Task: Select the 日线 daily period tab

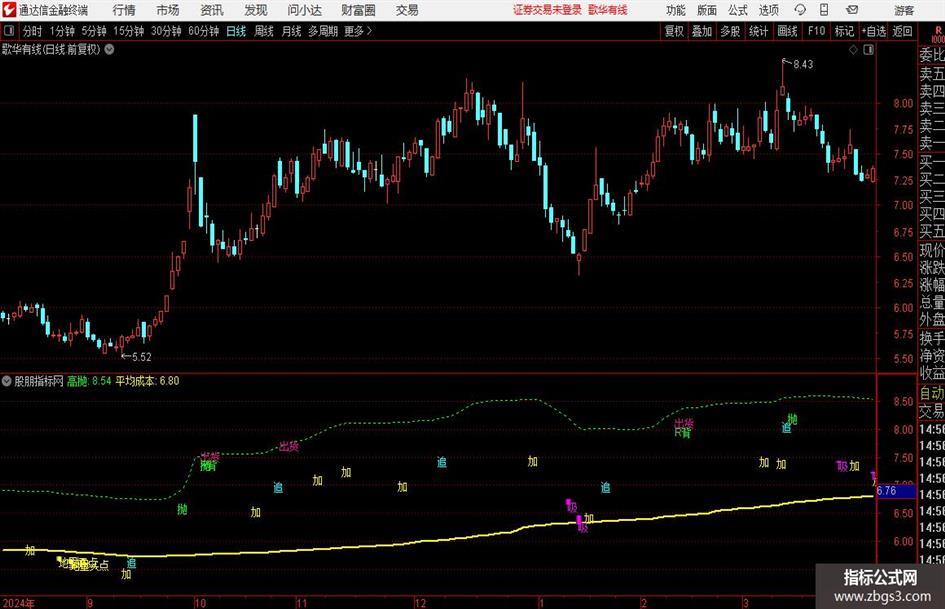Action: [x=236, y=31]
